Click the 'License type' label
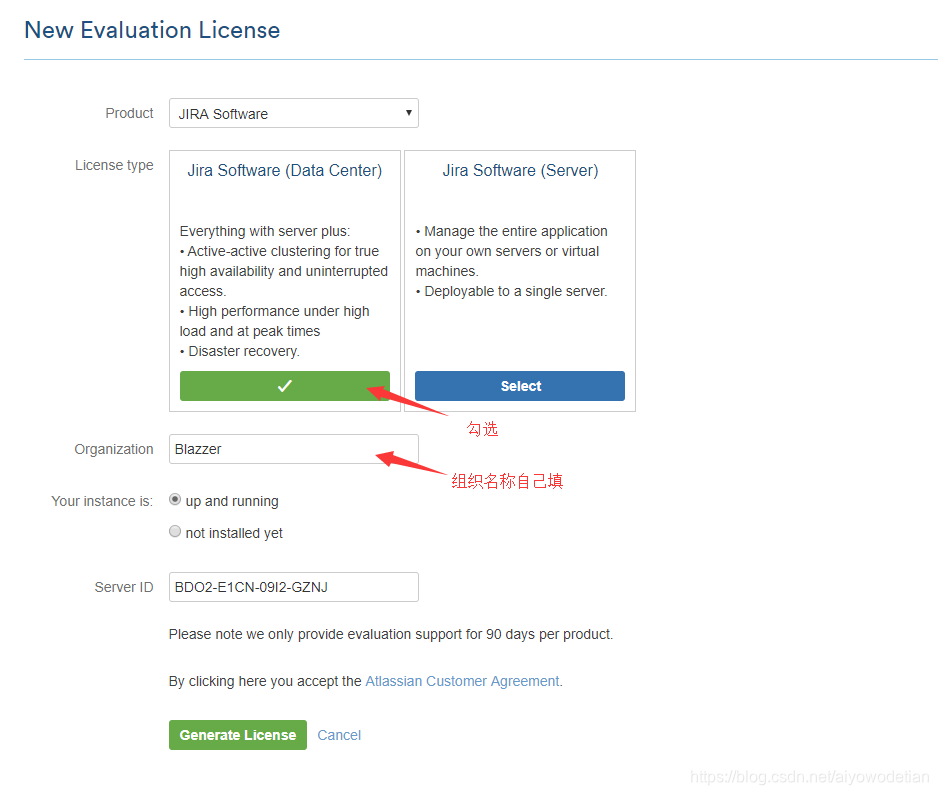 [x=114, y=165]
